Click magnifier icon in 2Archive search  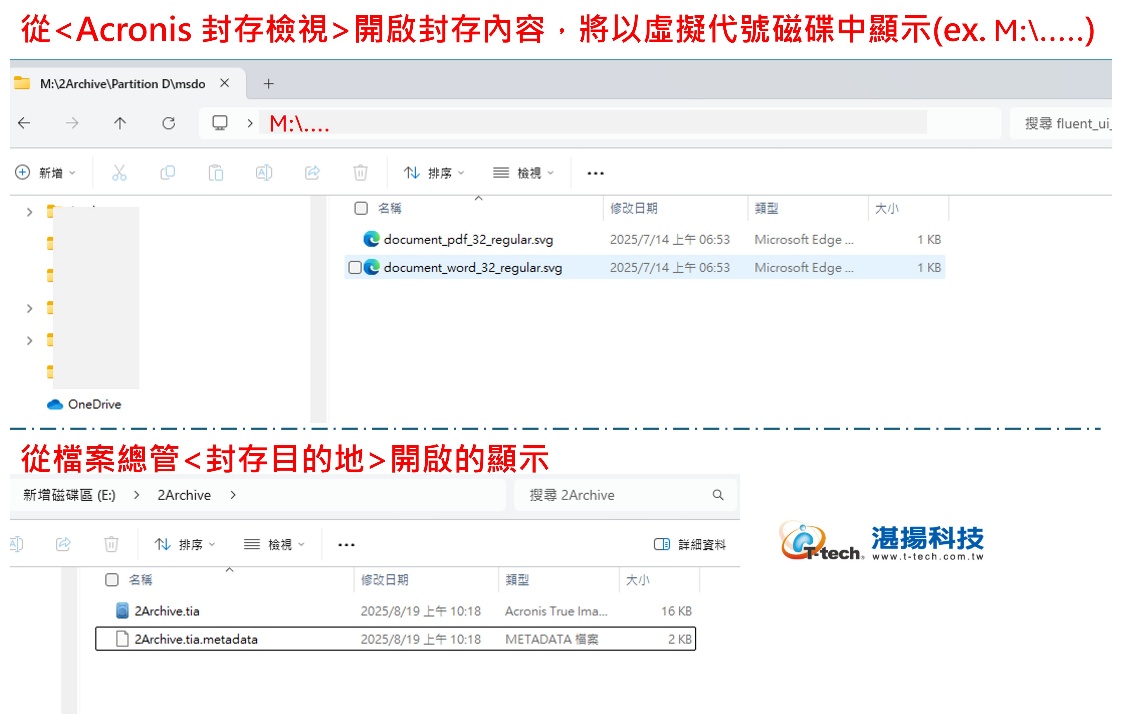coord(717,495)
